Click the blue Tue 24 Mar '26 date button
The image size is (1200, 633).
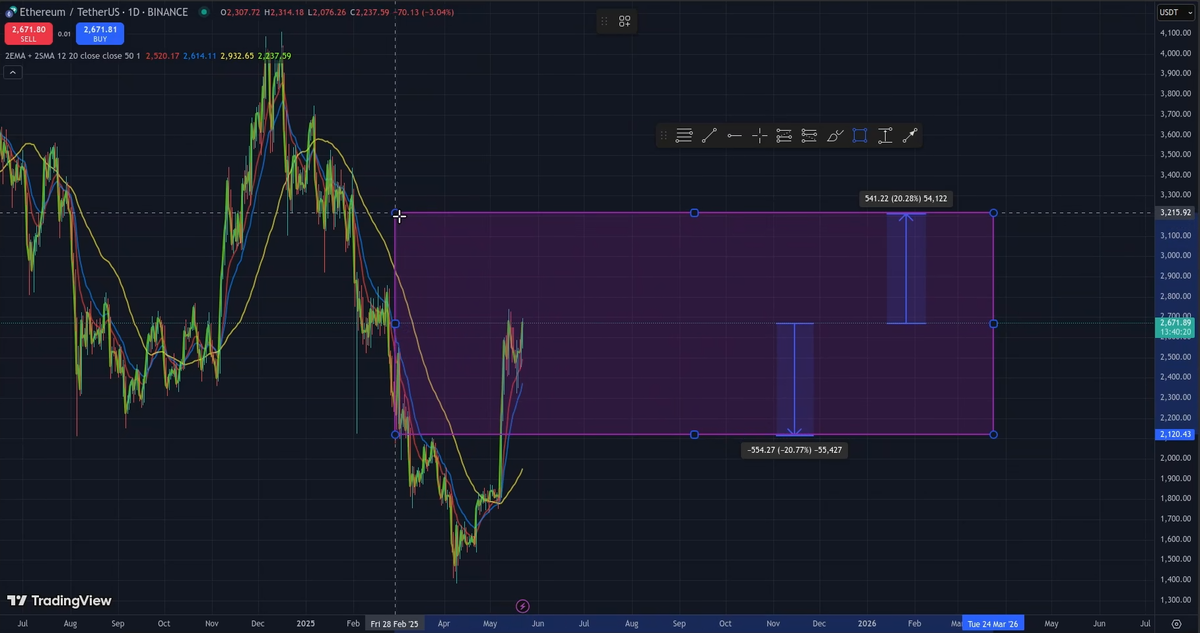[x=992, y=623]
